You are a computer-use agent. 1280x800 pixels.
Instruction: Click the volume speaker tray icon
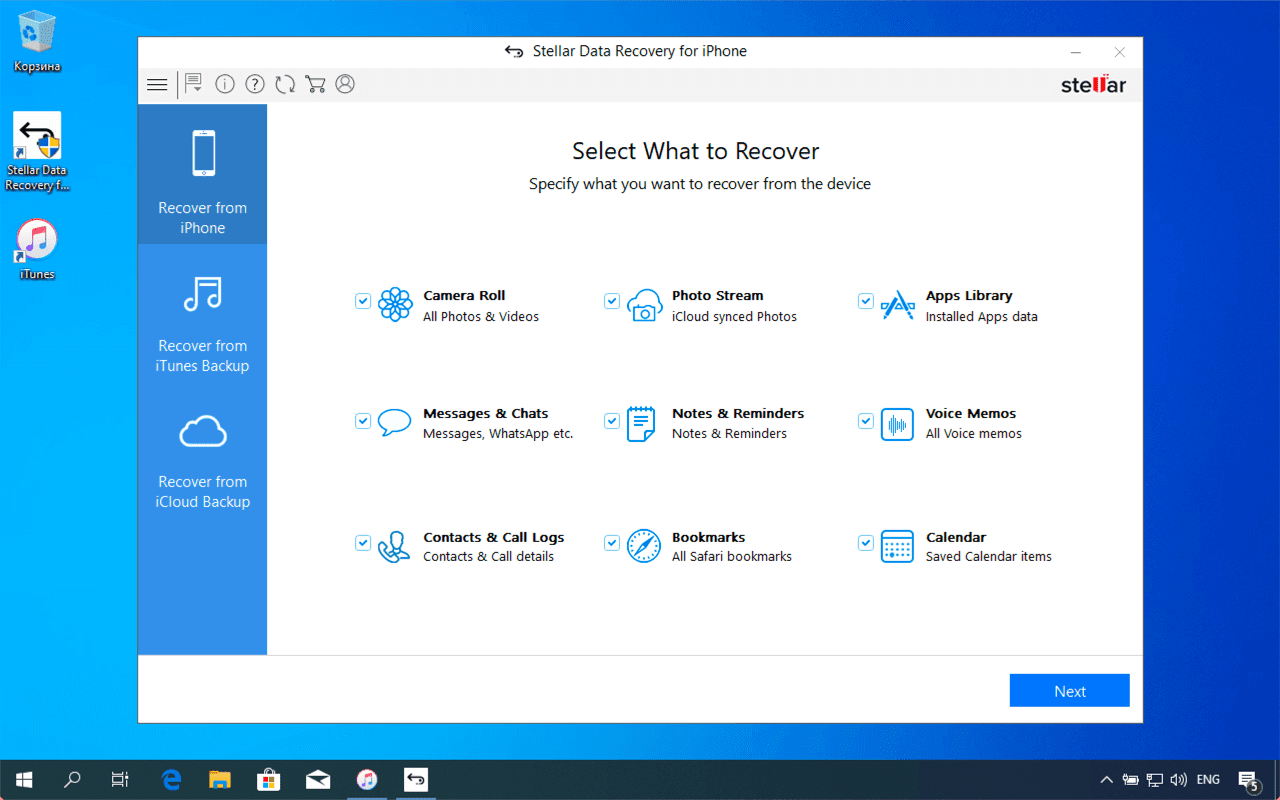tap(1179, 780)
